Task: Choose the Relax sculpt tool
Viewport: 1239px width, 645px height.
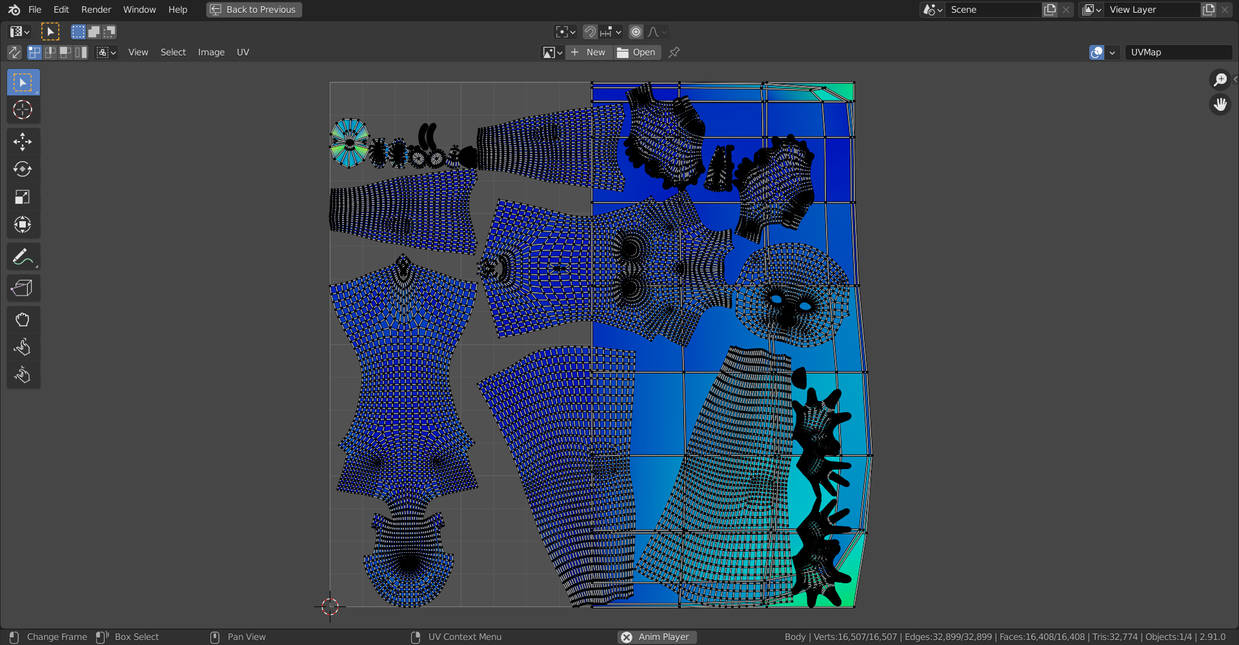Action: 23,347
